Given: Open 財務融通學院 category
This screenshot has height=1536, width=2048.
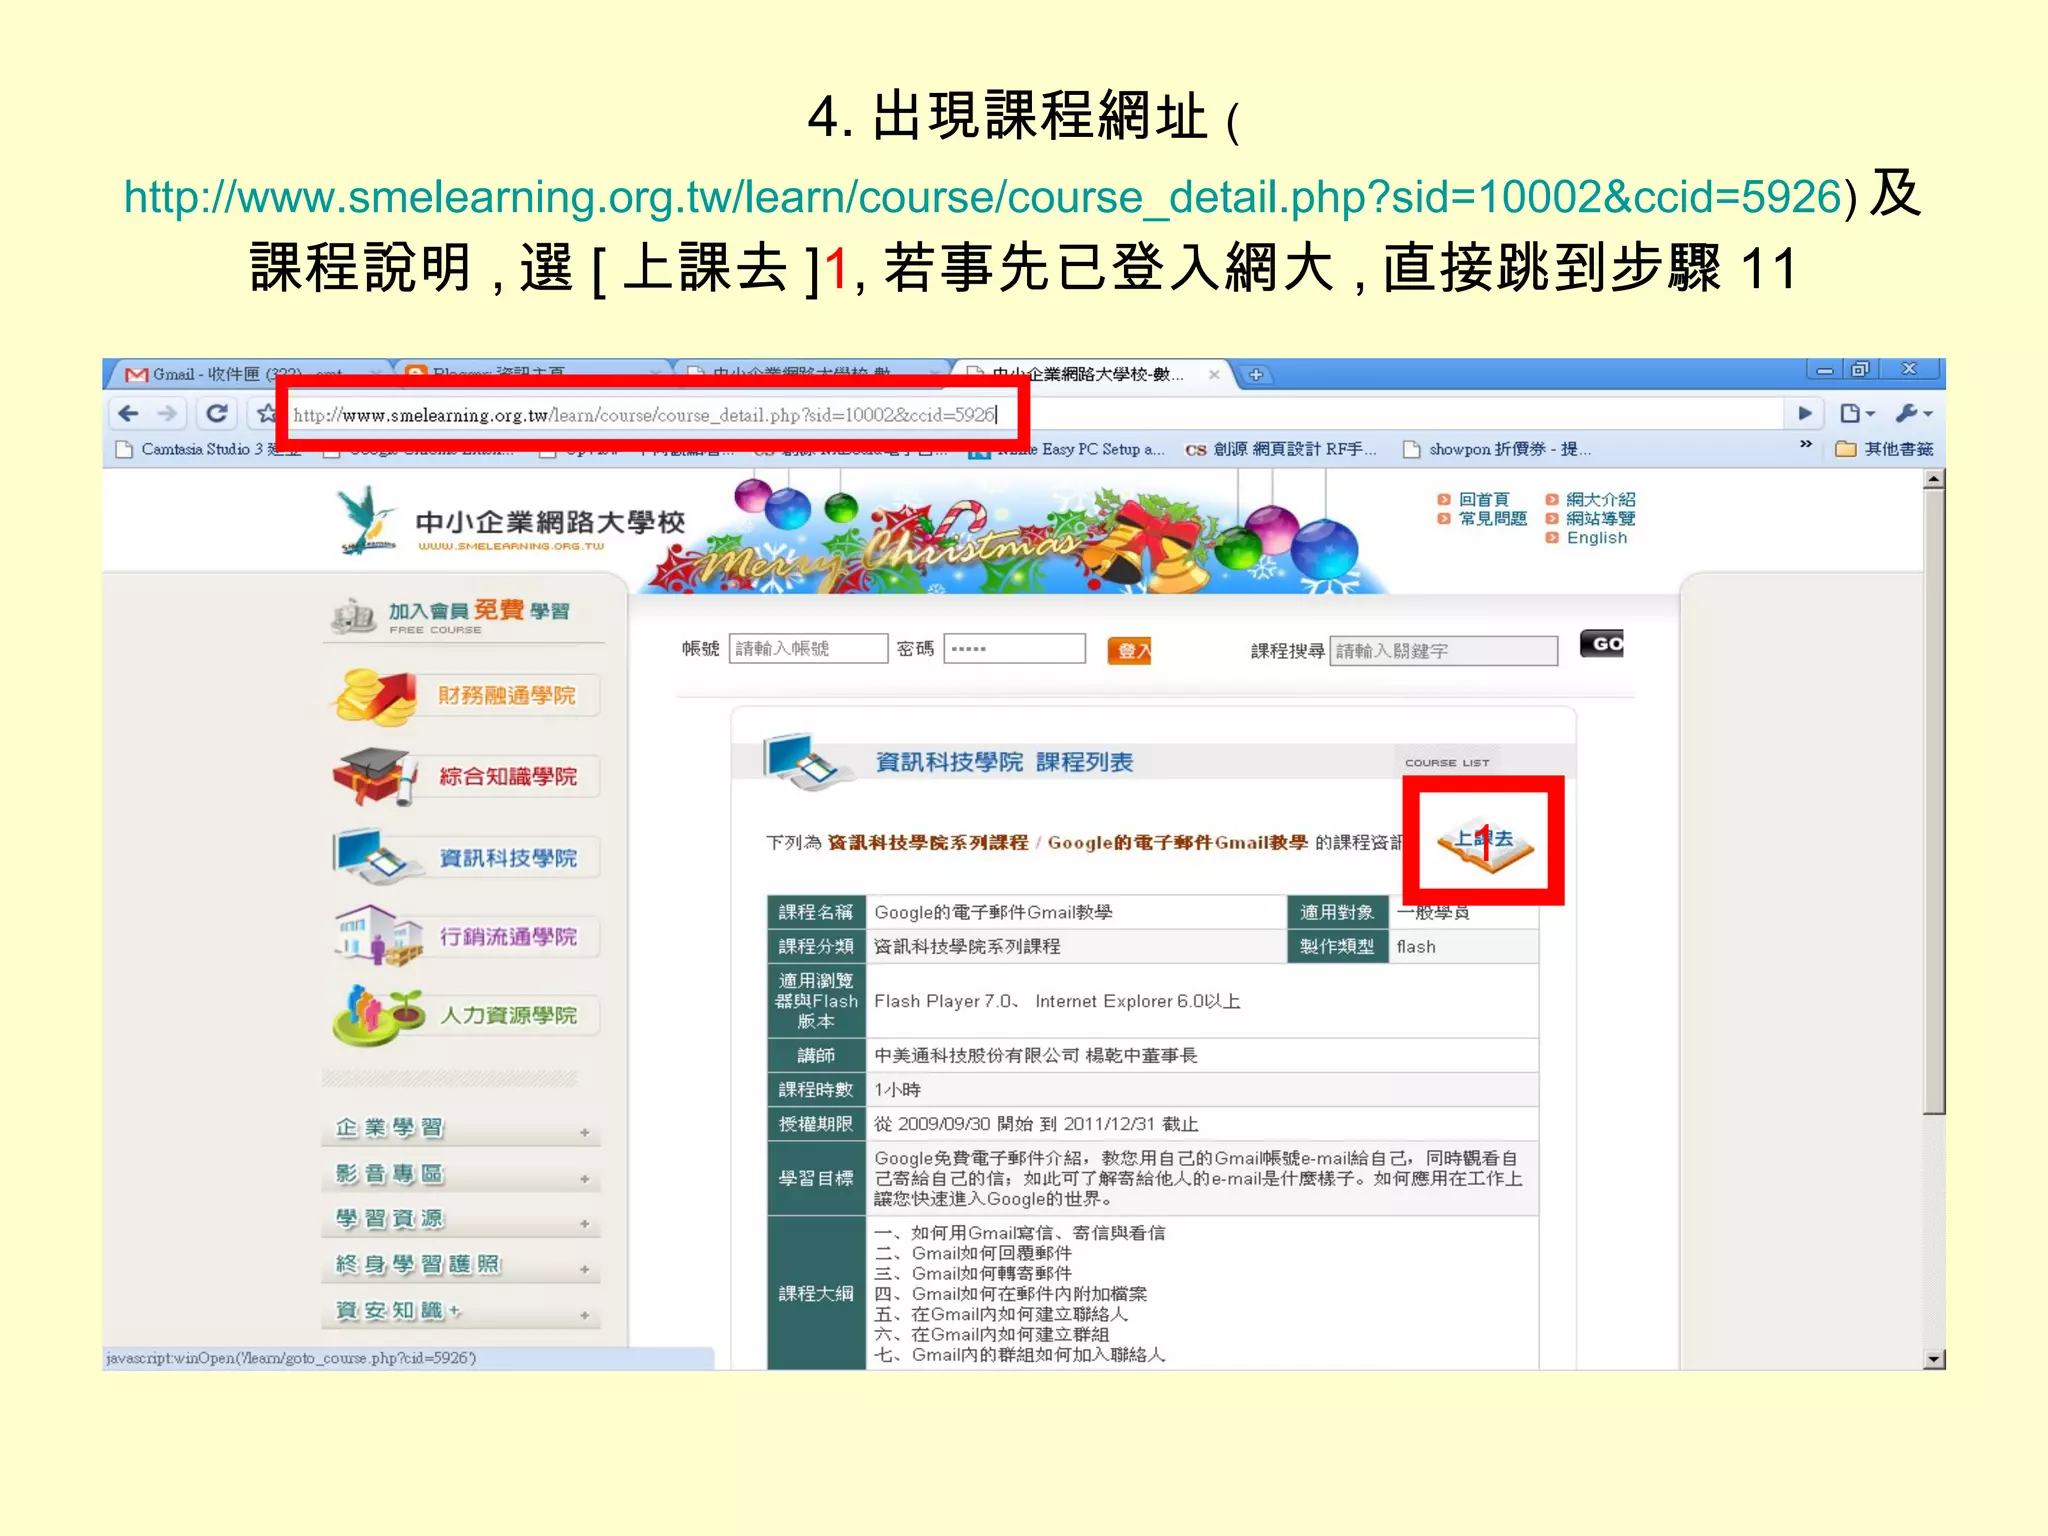Looking at the screenshot, I should [x=467, y=696].
